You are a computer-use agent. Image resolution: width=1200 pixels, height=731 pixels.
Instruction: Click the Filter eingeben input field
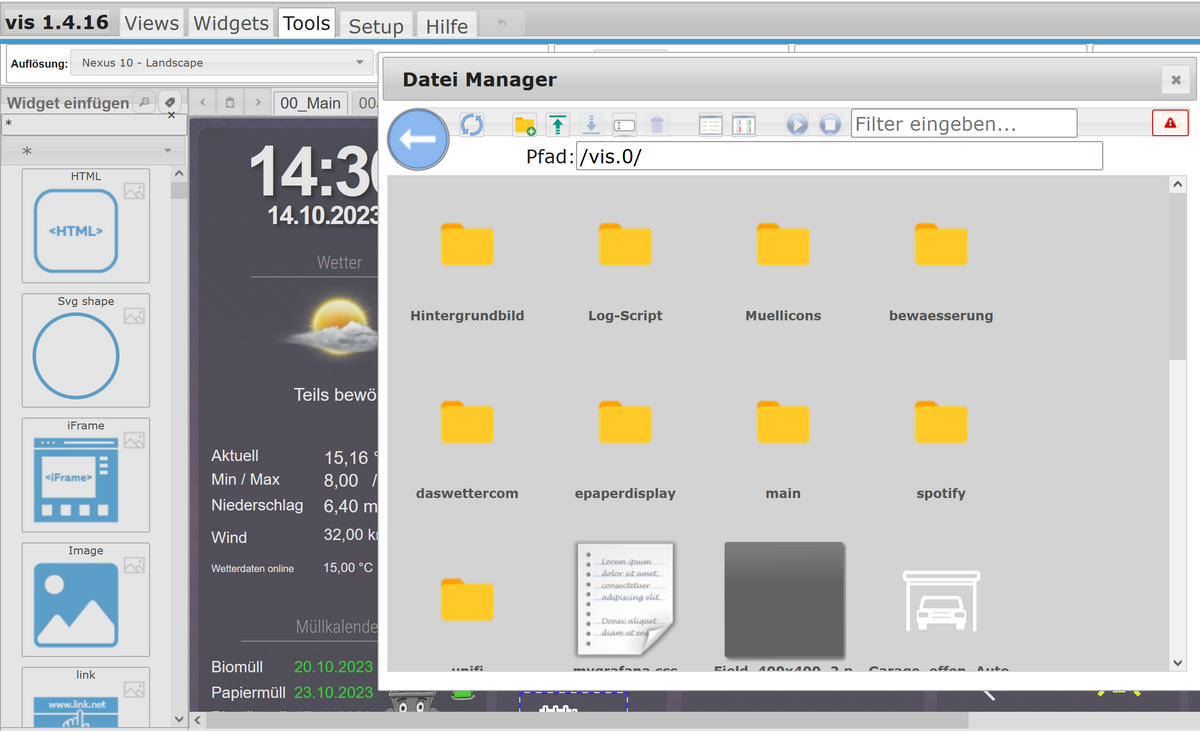click(964, 124)
